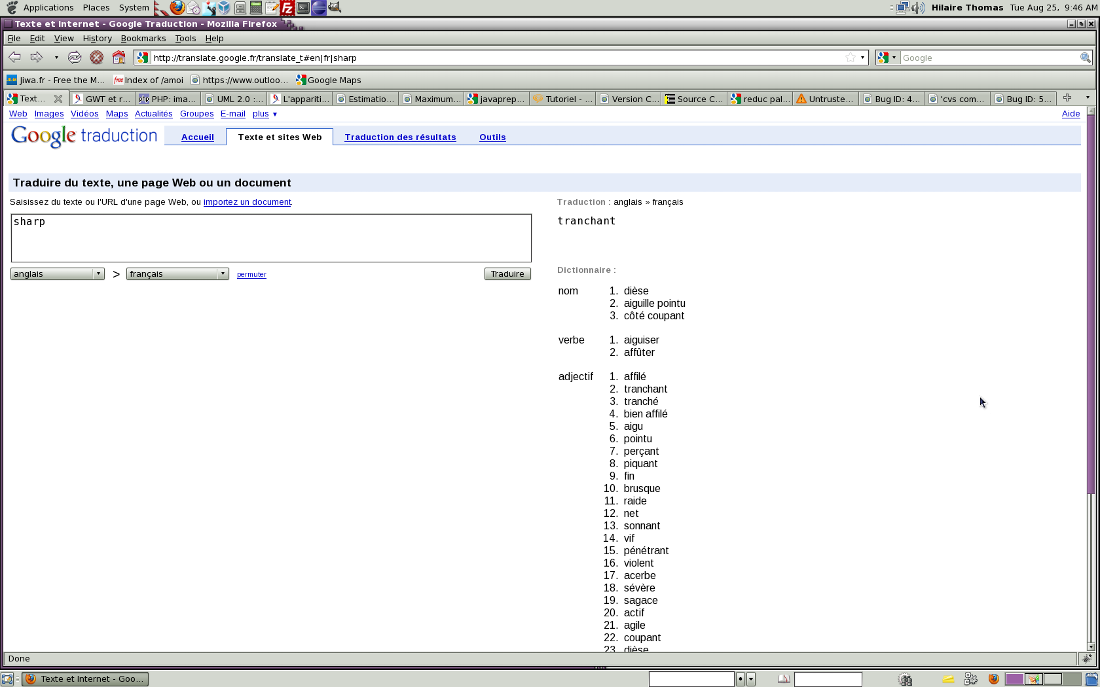Click the 'permuter' swap languages link
1100x687 pixels.
[251, 274]
